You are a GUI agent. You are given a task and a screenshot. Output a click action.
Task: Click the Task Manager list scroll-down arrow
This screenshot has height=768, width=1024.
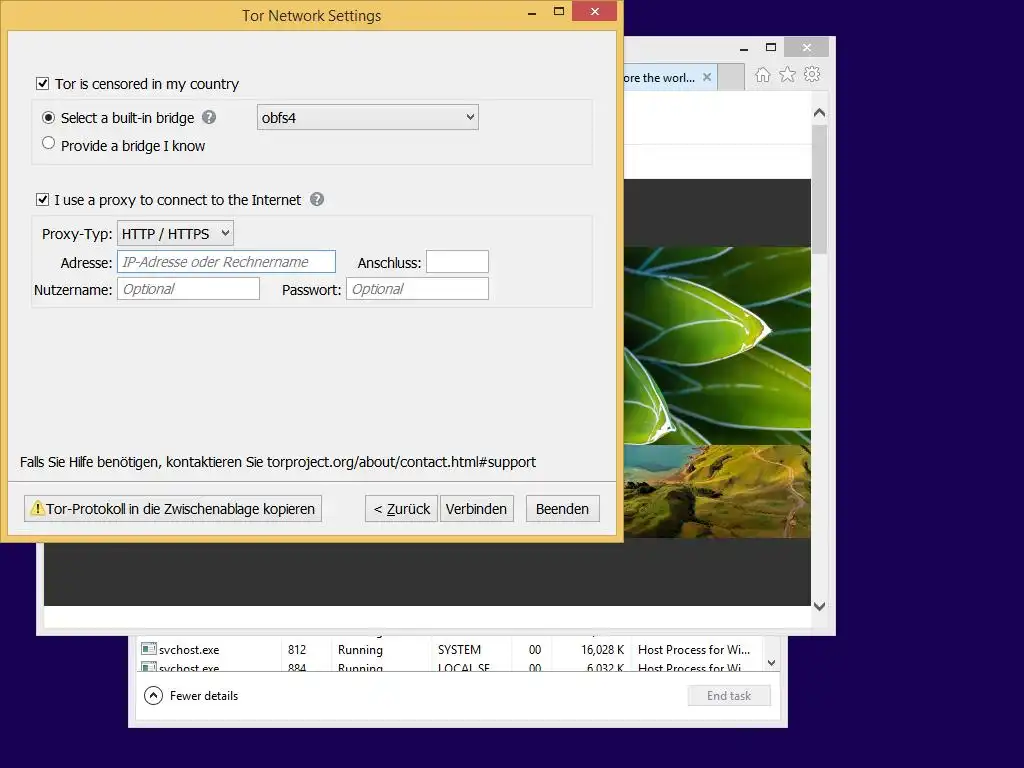click(x=771, y=663)
